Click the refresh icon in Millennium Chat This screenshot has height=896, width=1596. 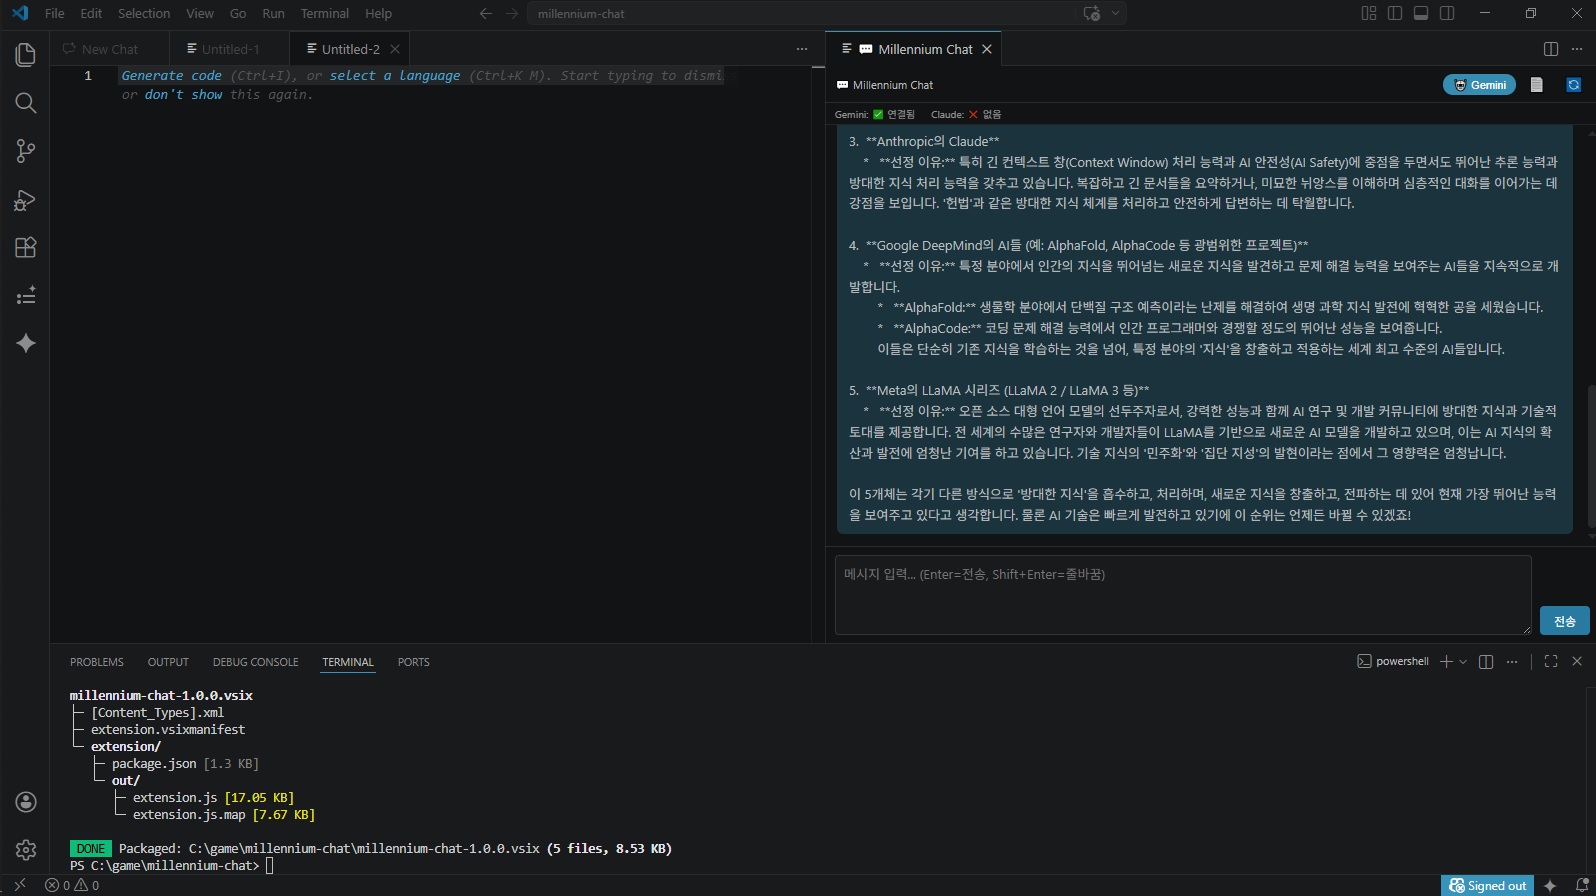point(1573,85)
